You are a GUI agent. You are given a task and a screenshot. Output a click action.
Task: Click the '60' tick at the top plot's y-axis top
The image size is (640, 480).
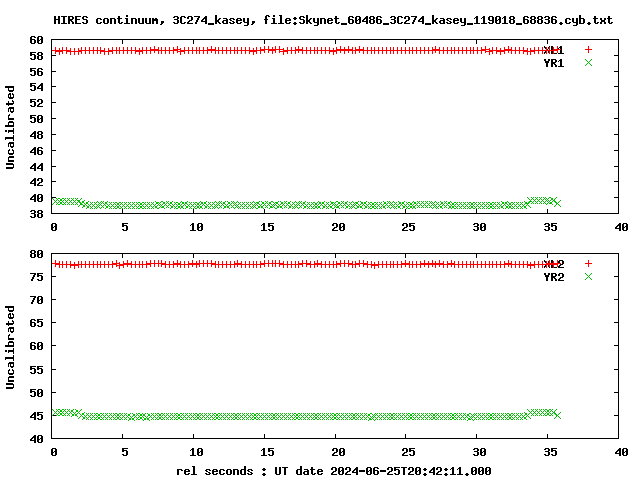[36, 40]
